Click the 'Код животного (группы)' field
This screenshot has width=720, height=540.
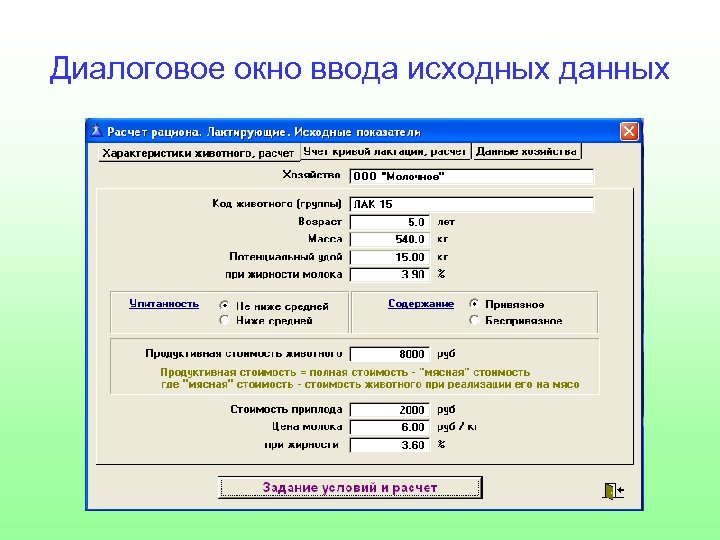472,204
